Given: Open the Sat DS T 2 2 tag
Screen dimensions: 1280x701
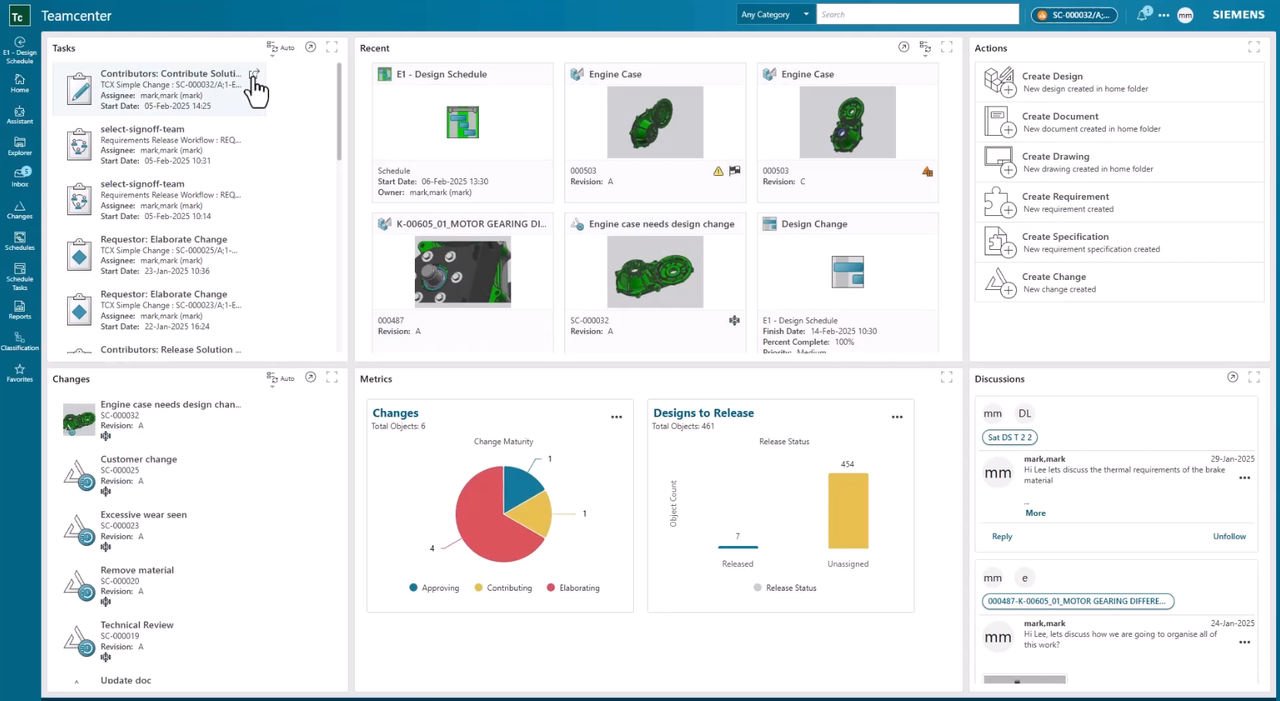Looking at the screenshot, I should [1010, 437].
